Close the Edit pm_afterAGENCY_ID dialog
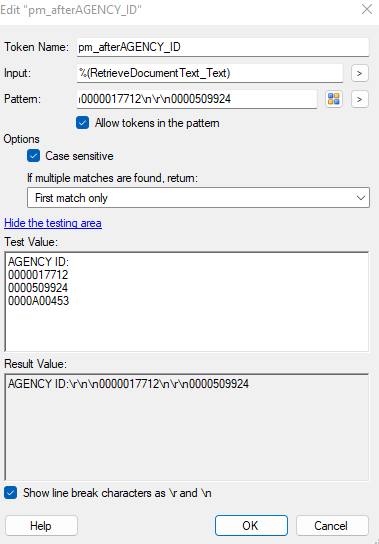 tap(367, 9)
